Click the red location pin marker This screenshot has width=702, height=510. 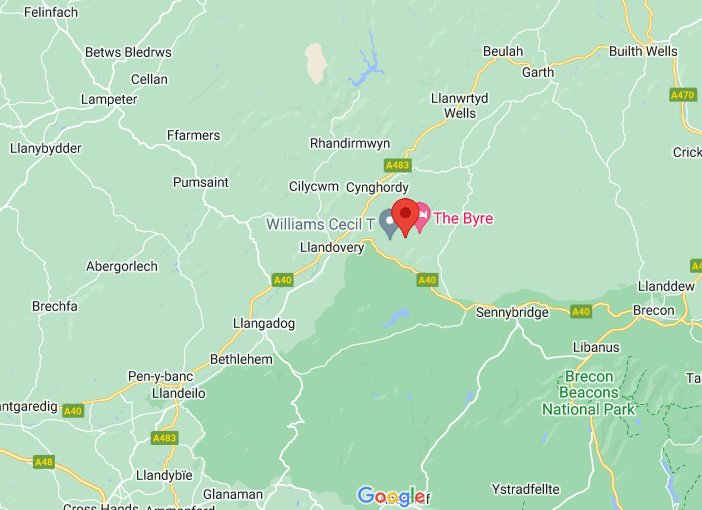tap(405, 217)
